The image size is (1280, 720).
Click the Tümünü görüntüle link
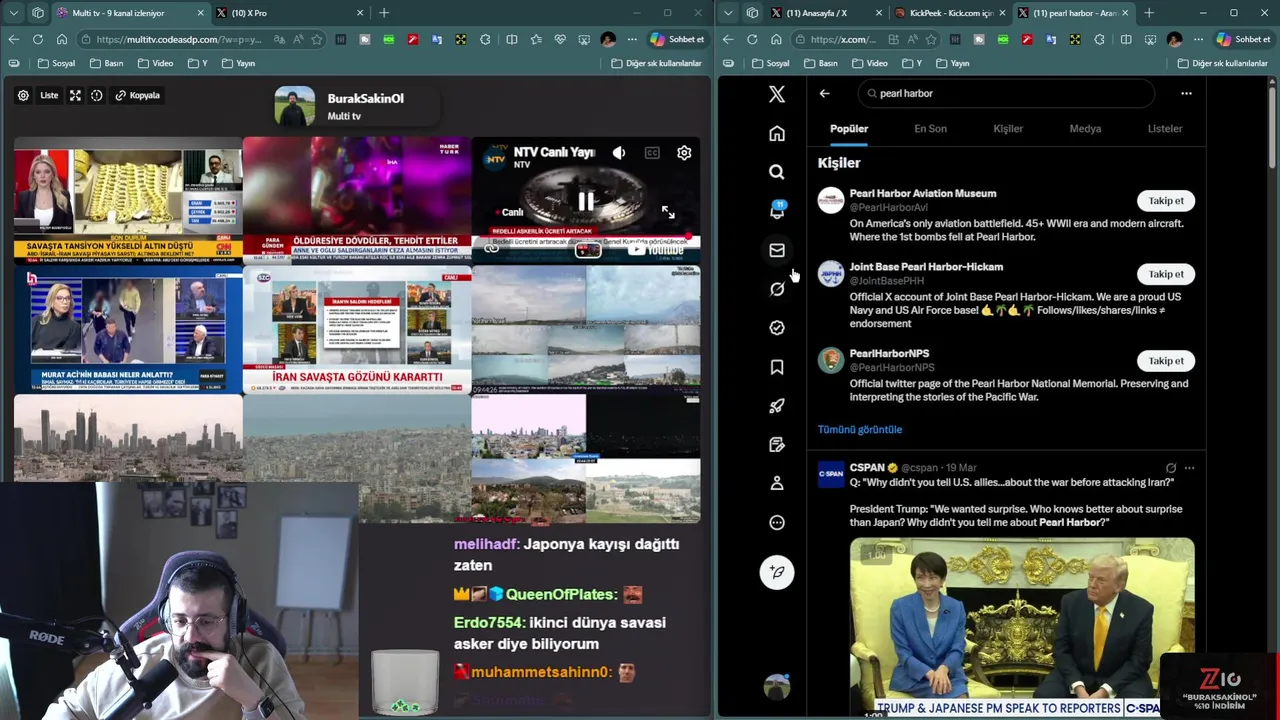tap(860, 429)
